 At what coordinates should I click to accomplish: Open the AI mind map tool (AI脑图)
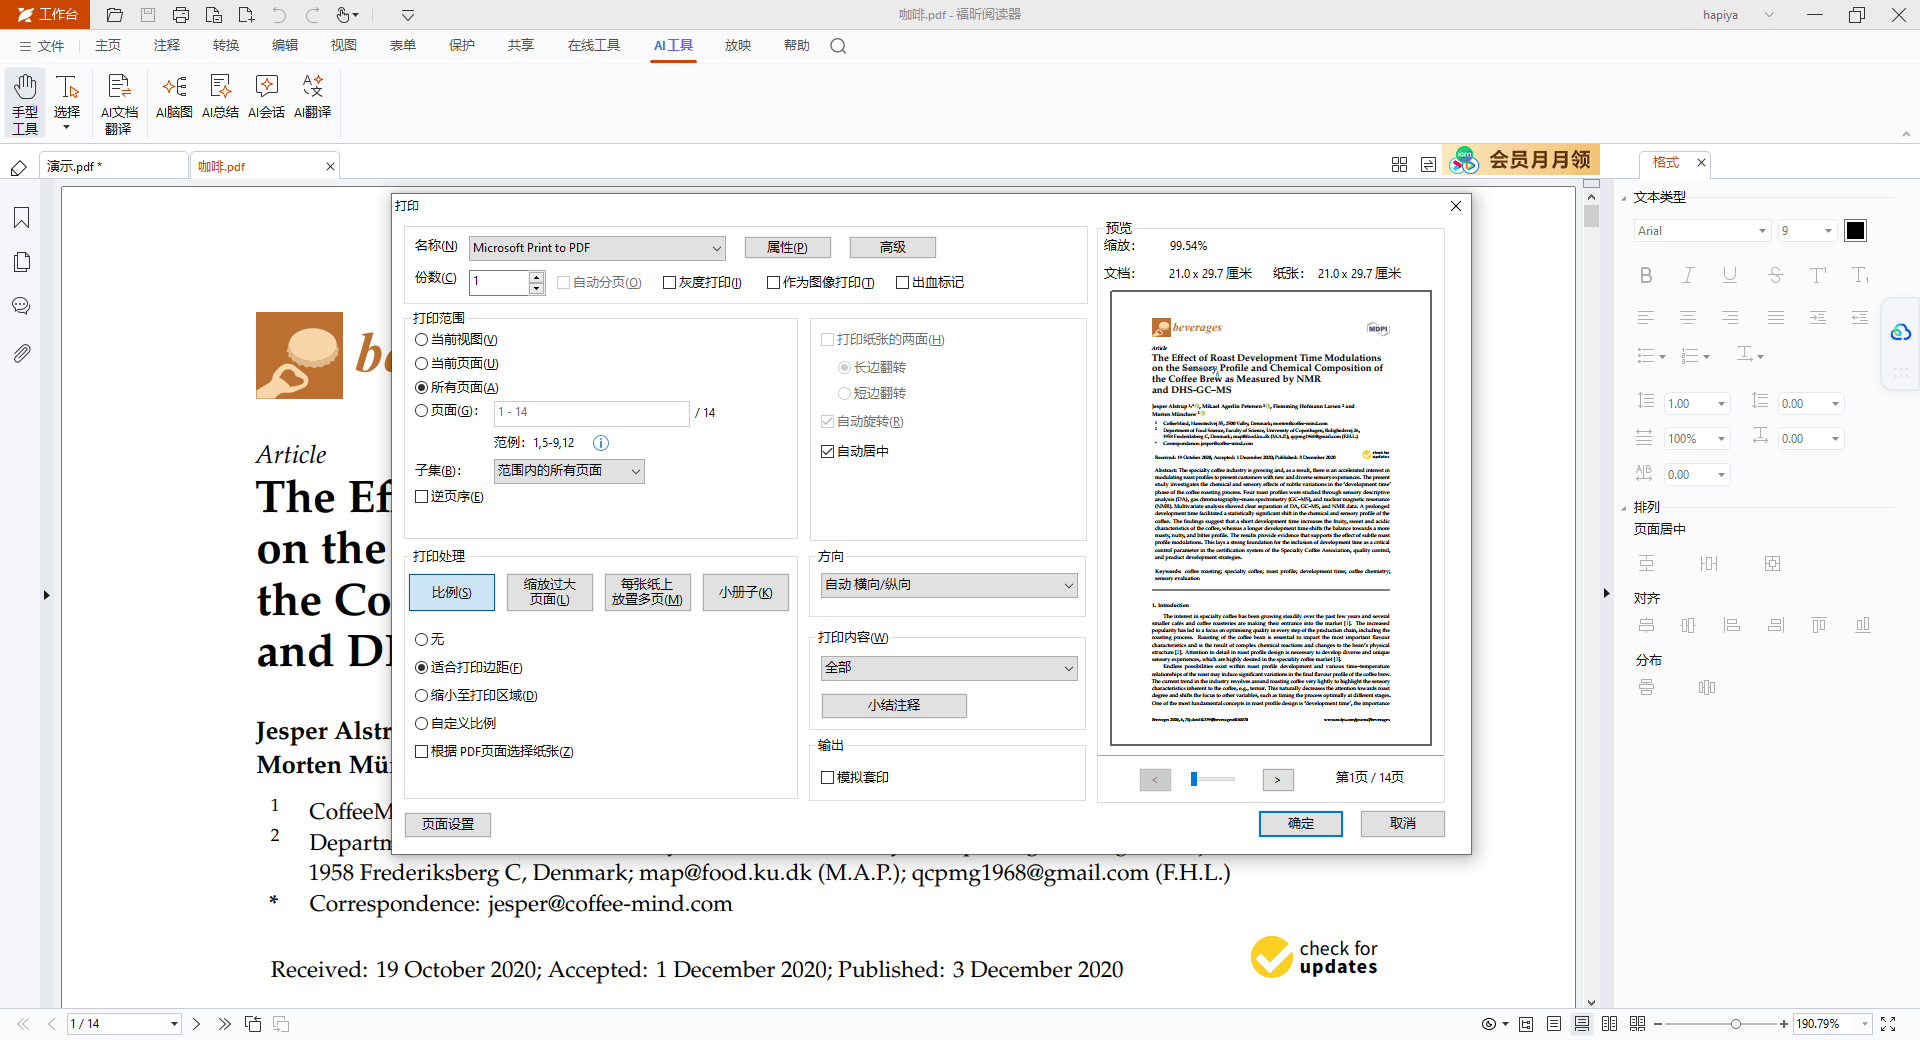(x=174, y=96)
